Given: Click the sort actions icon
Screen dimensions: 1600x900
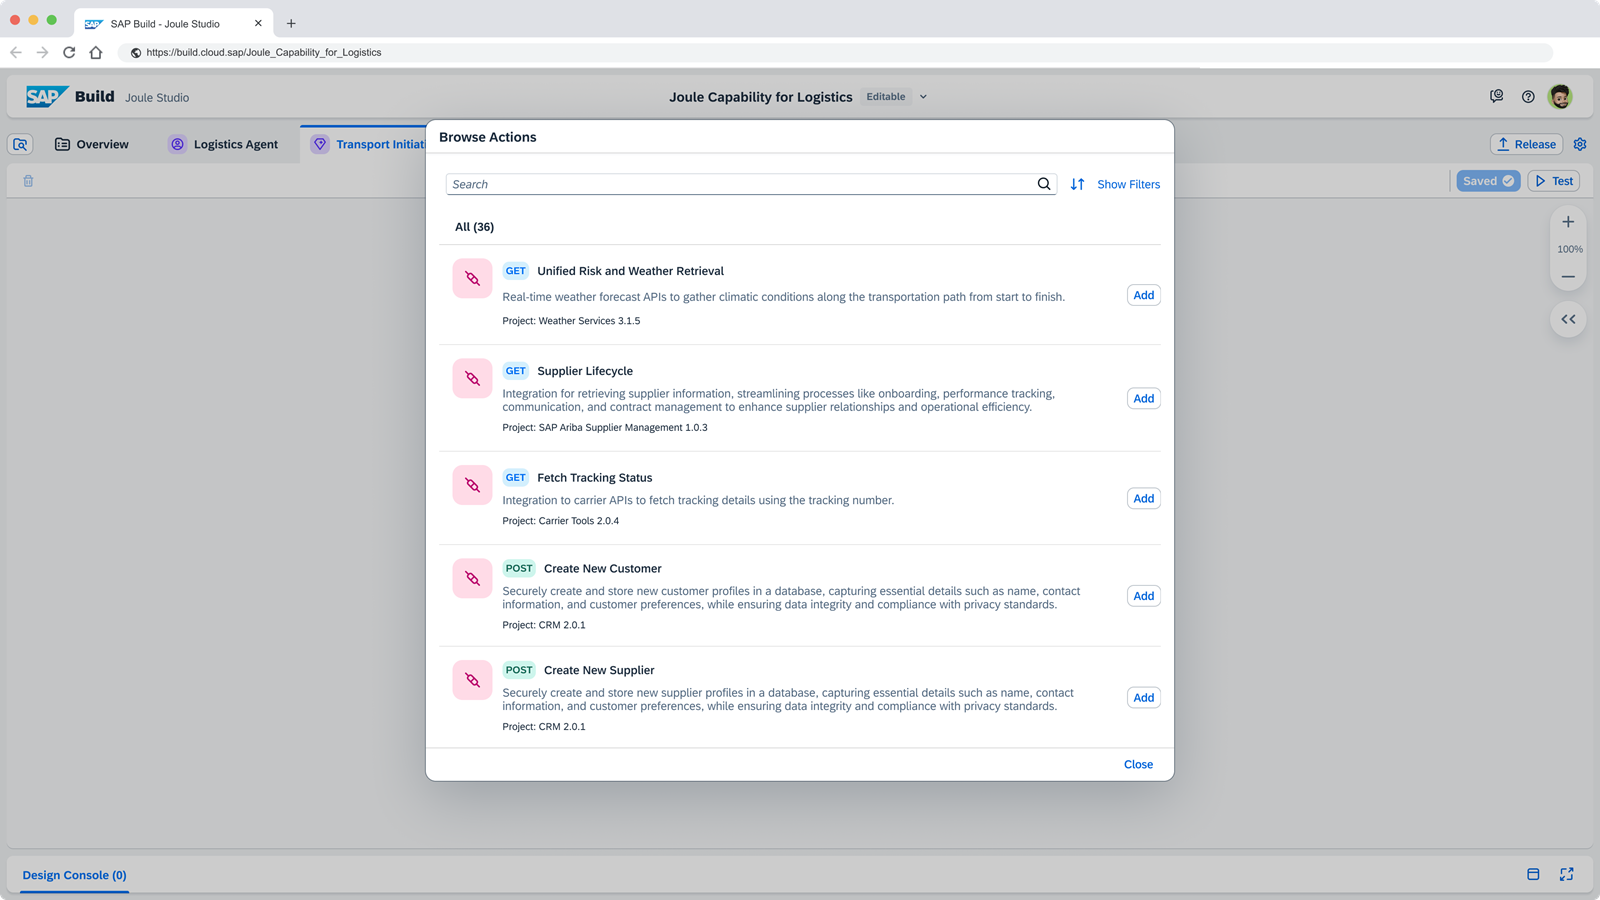Looking at the screenshot, I should [x=1077, y=184].
